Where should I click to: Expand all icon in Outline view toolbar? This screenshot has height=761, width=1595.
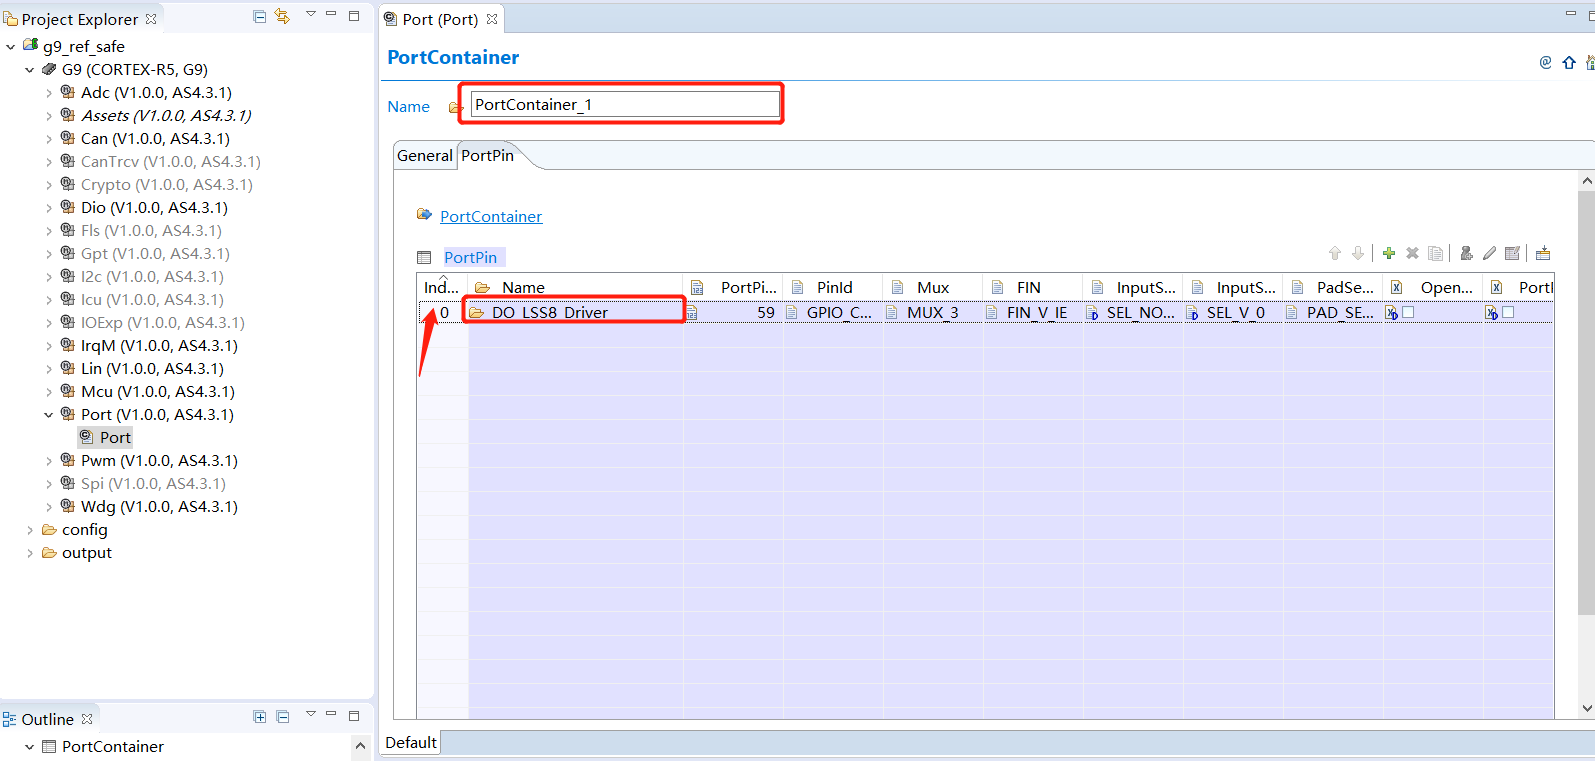click(x=259, y=716)
